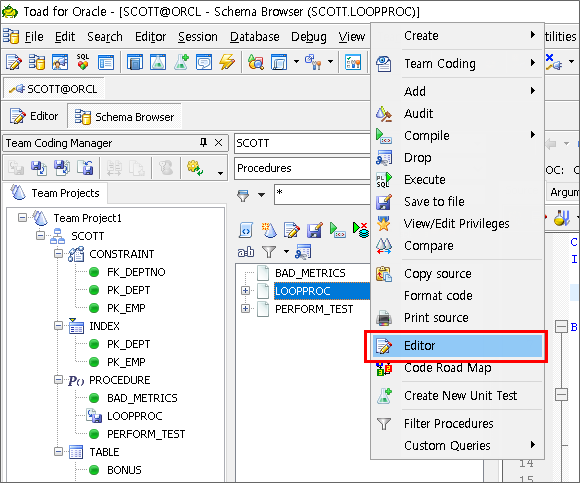Open the SCOTT schema dropdown
The width and height of the screenshot is (580, 483).
pos(303,143)
